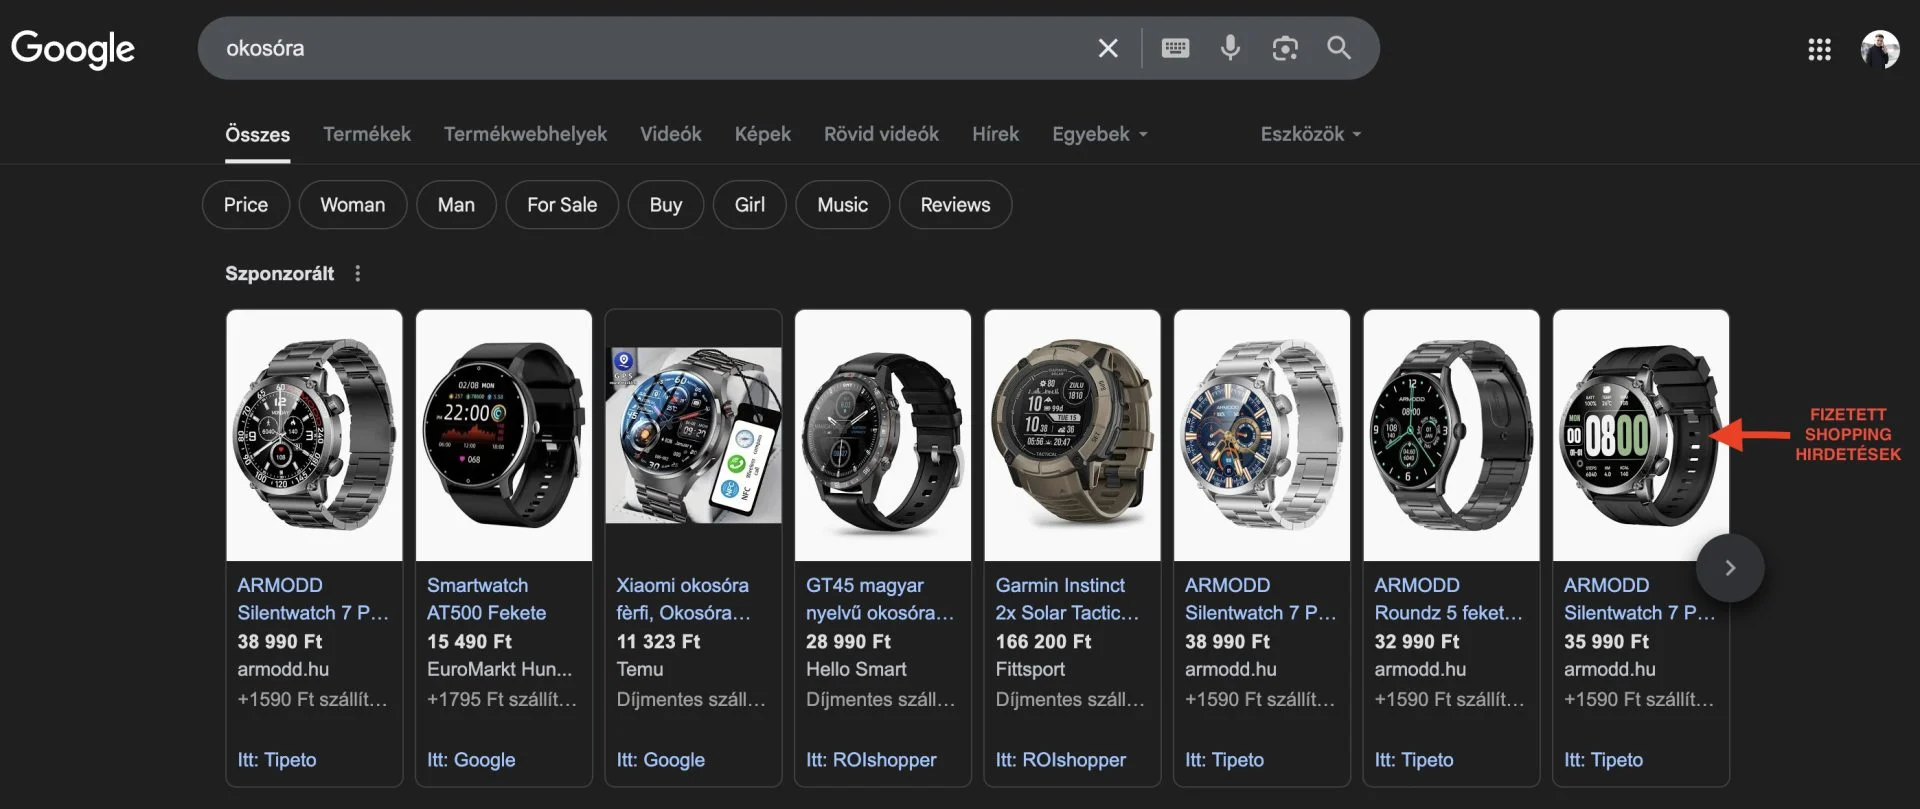Image resolution: width=1920 pixels, height=809 pixels.
Task: Open the Google apps grid
Action: [1819, 49]
